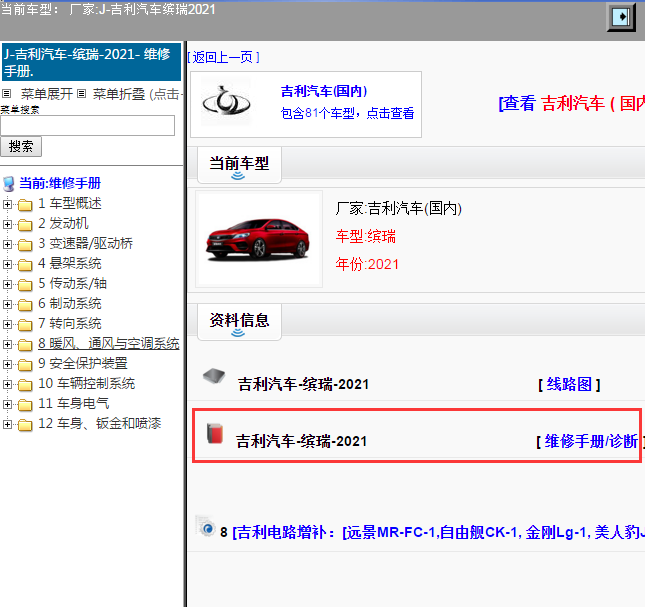This screenshot has width=645, height=607.
Task: Click folder icon of 9 安全保护装置
Action: 25,365
